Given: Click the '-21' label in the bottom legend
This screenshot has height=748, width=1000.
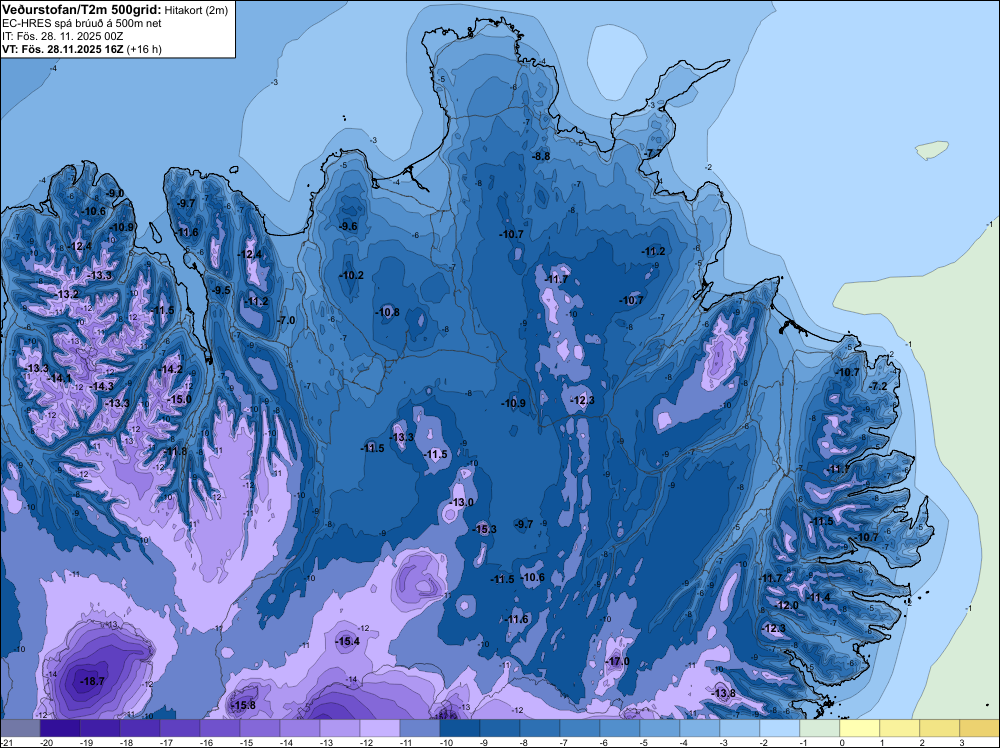Looking at the screenshot, I should [x=6, y=743].
